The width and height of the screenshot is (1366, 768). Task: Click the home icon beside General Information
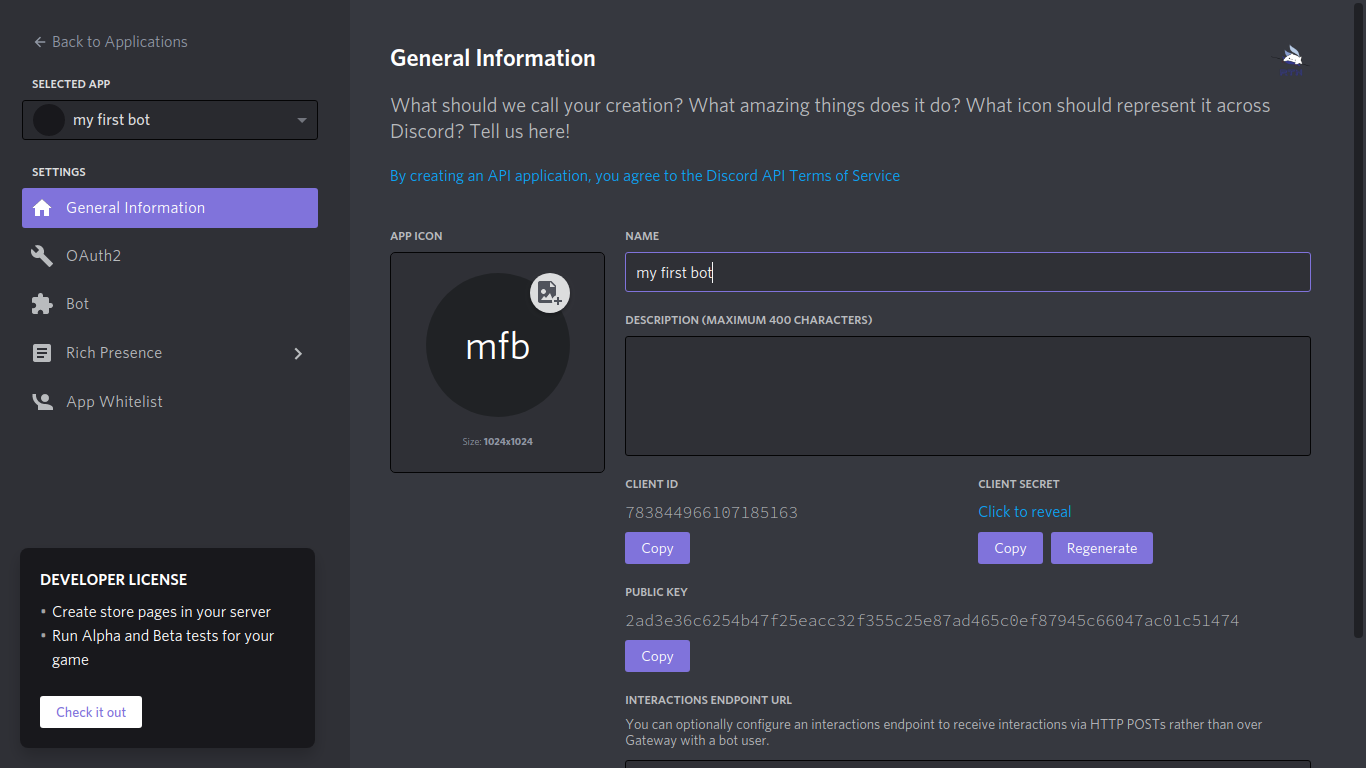42,208
